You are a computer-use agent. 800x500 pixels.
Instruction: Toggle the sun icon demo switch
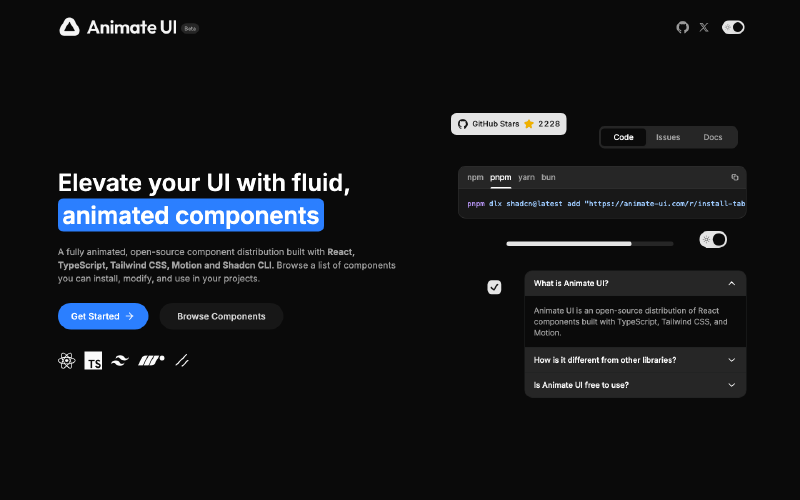tap(713, 239)
